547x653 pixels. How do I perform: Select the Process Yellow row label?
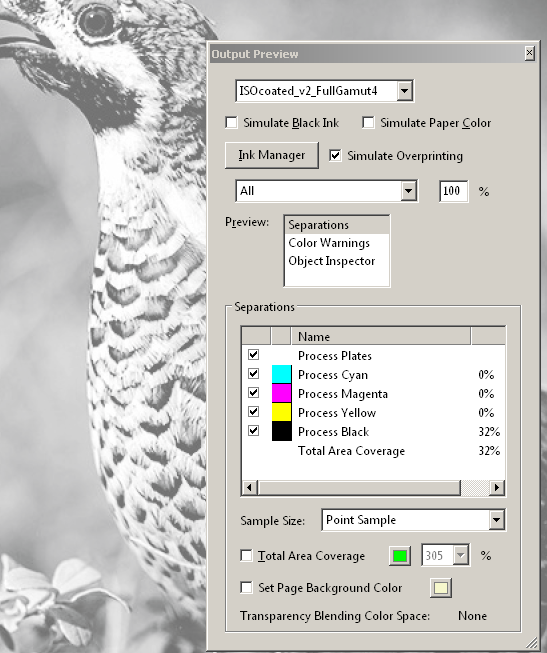tap(337, 413)
